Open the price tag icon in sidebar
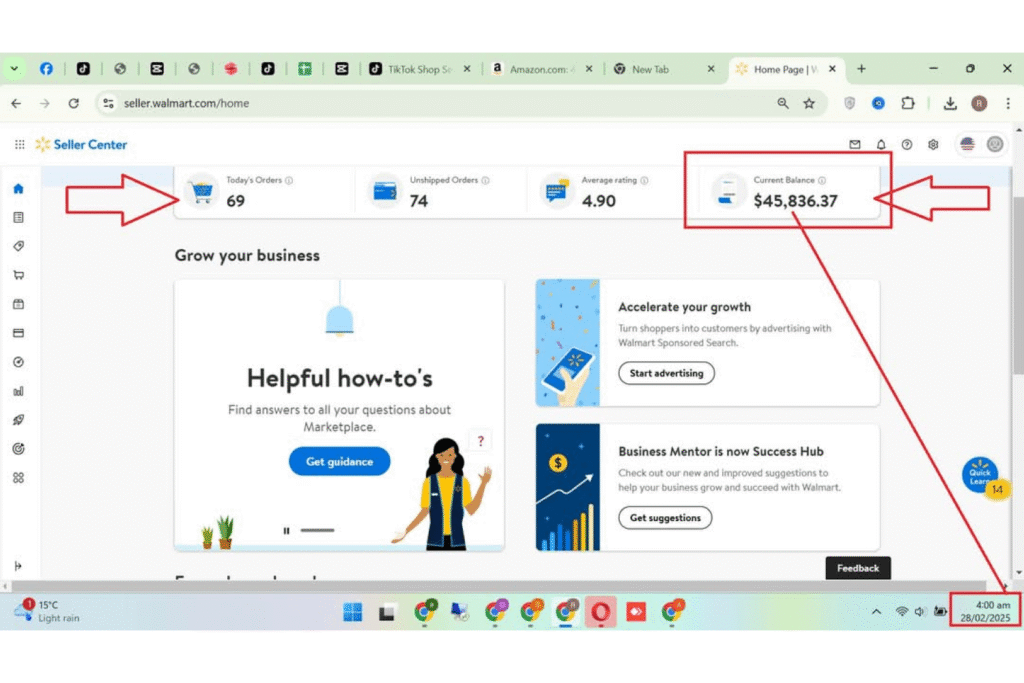 click(18, 246)
